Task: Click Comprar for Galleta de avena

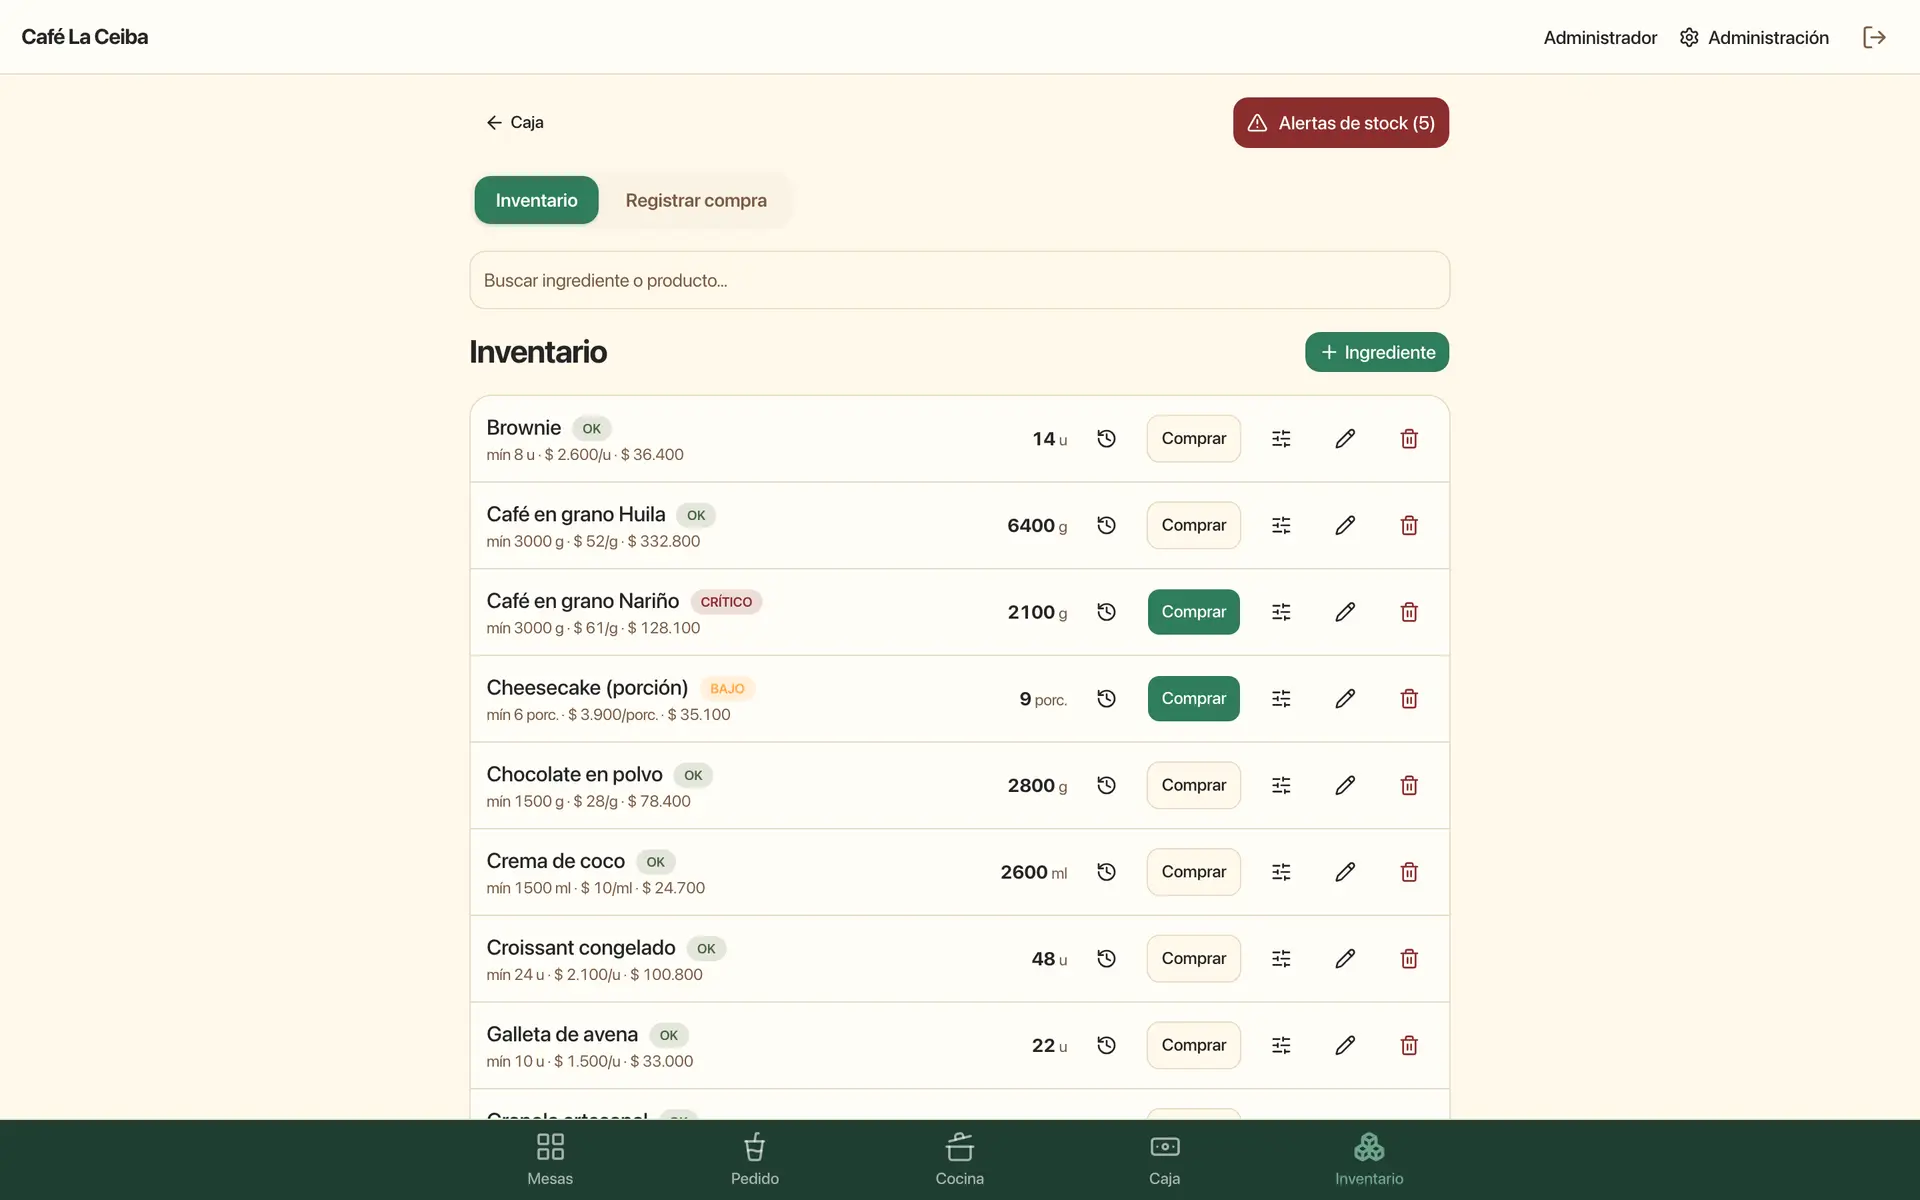Action: (1194, 1045)
